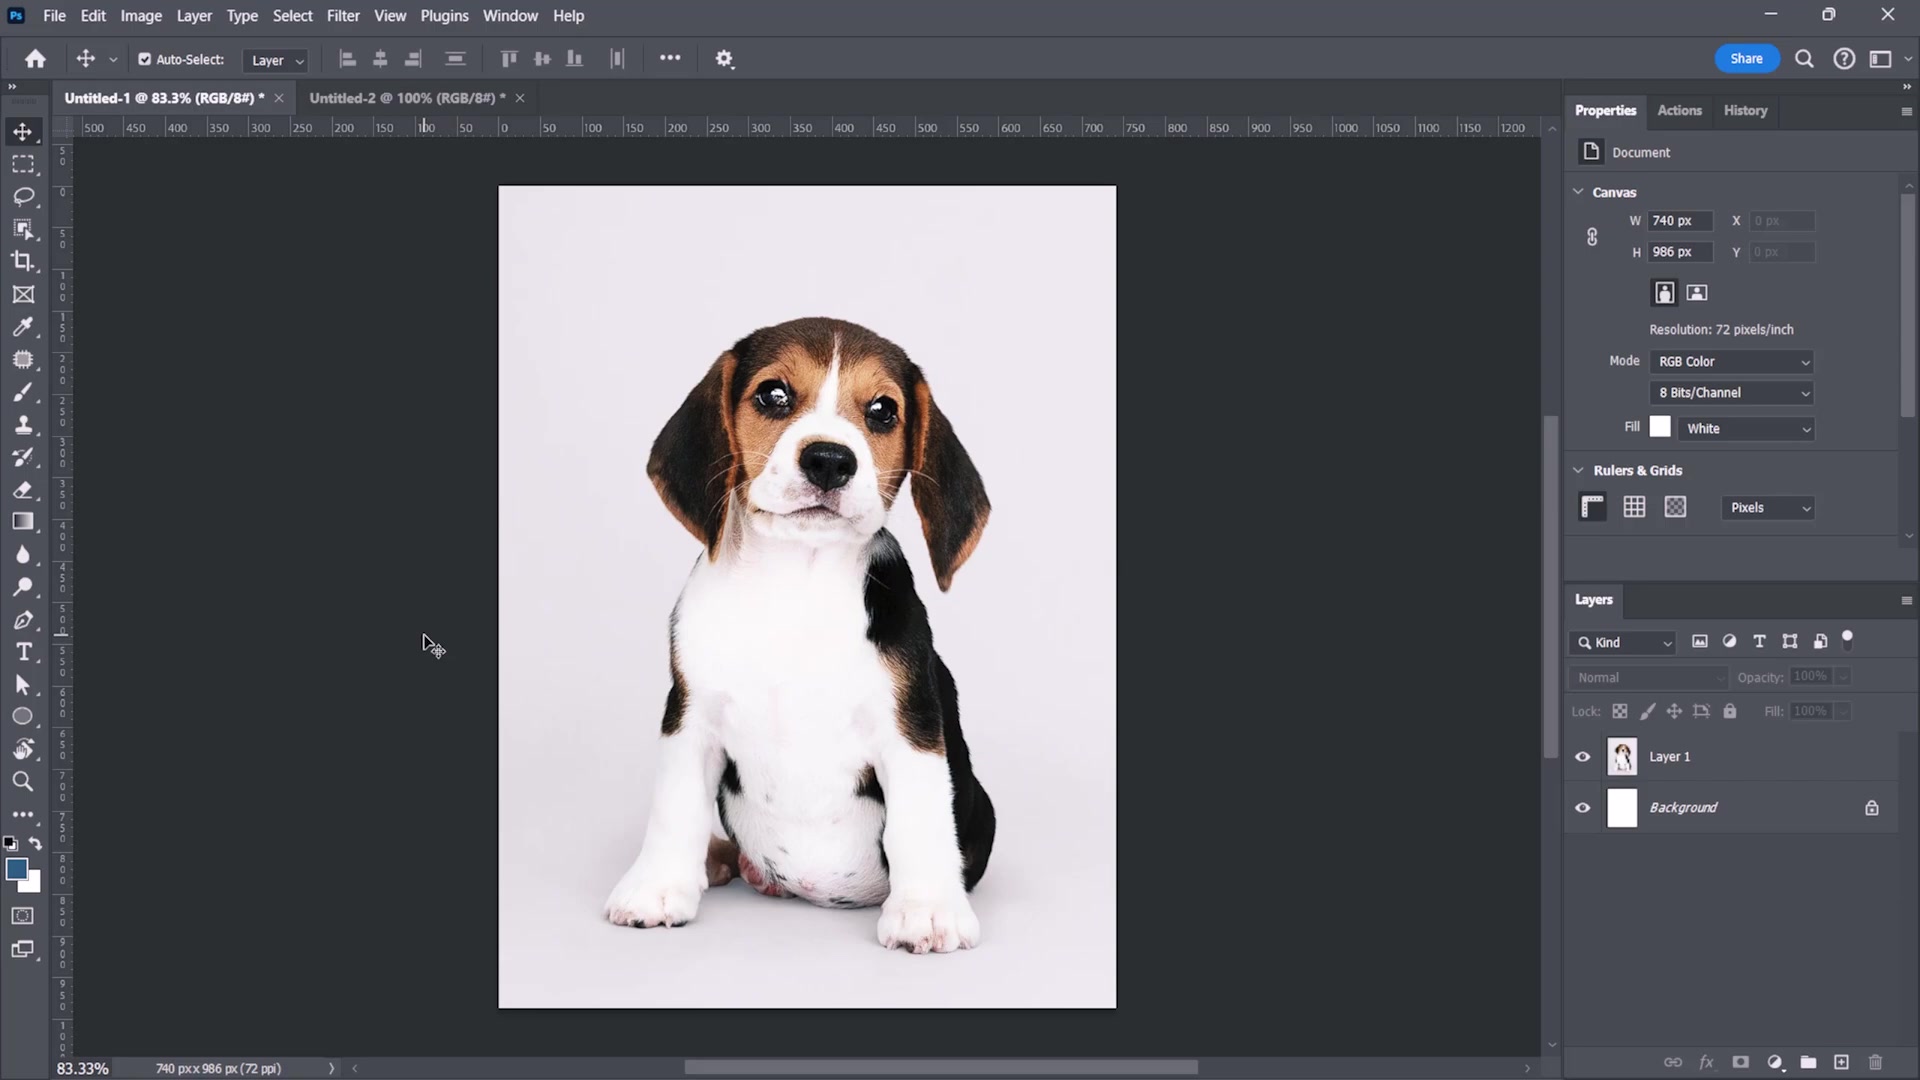This screenshot has width=1920, height=1080.
Task: Select the Clone Stamp tool
Action: pos(23,425)
